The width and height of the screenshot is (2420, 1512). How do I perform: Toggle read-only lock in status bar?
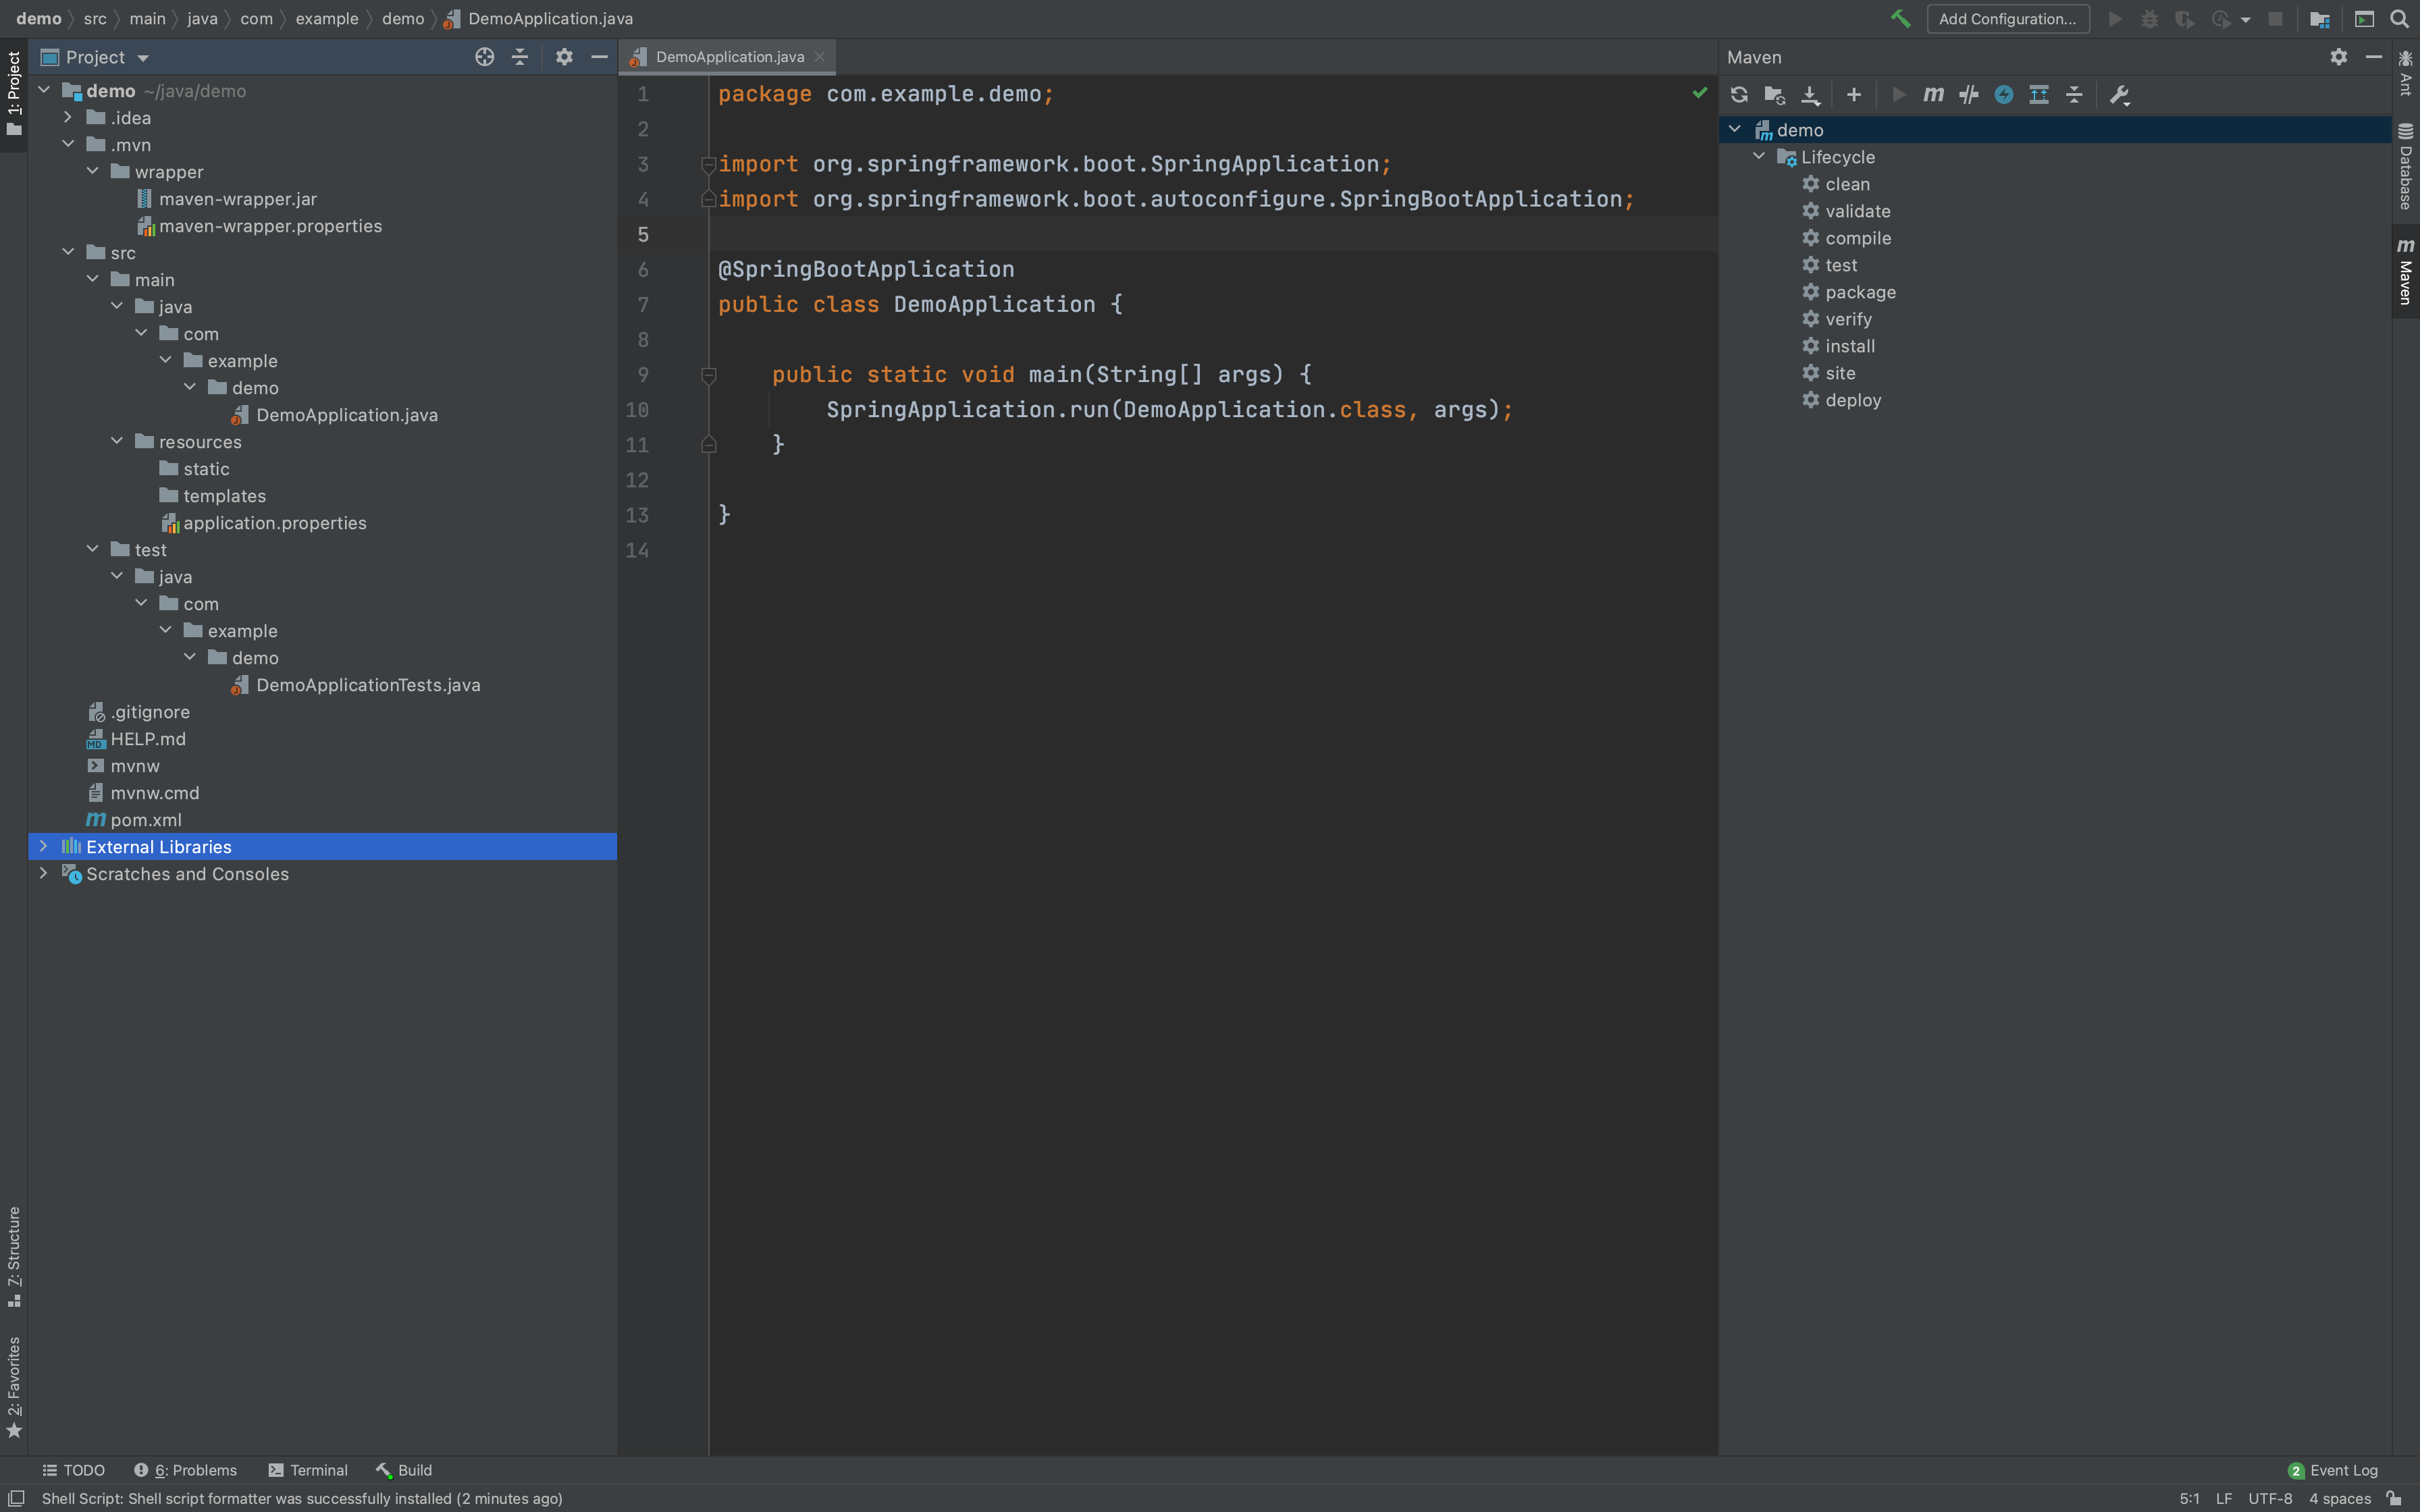pos(2393,1498)
